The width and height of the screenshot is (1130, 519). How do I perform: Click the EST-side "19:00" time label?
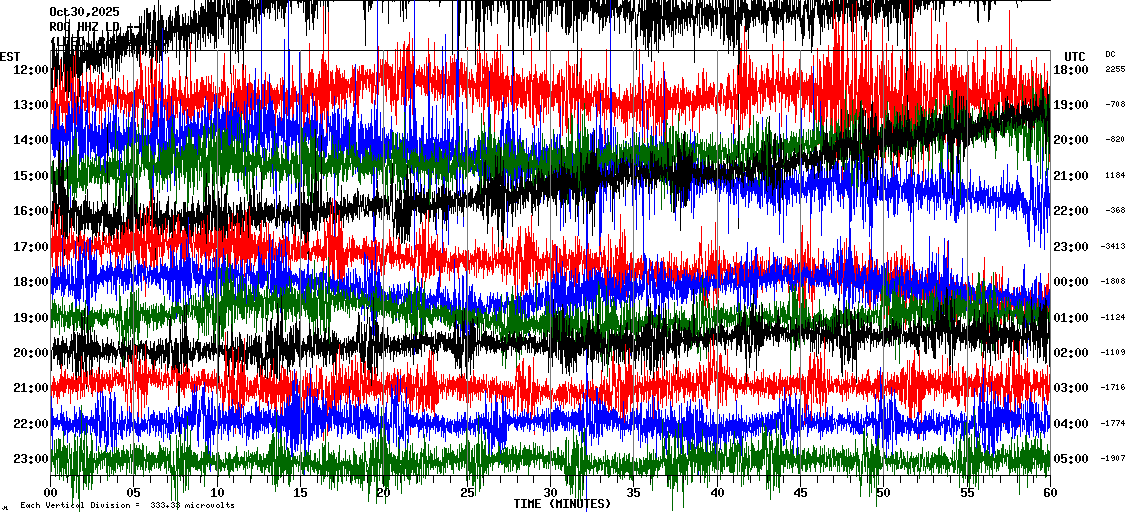tap(30, 317)
